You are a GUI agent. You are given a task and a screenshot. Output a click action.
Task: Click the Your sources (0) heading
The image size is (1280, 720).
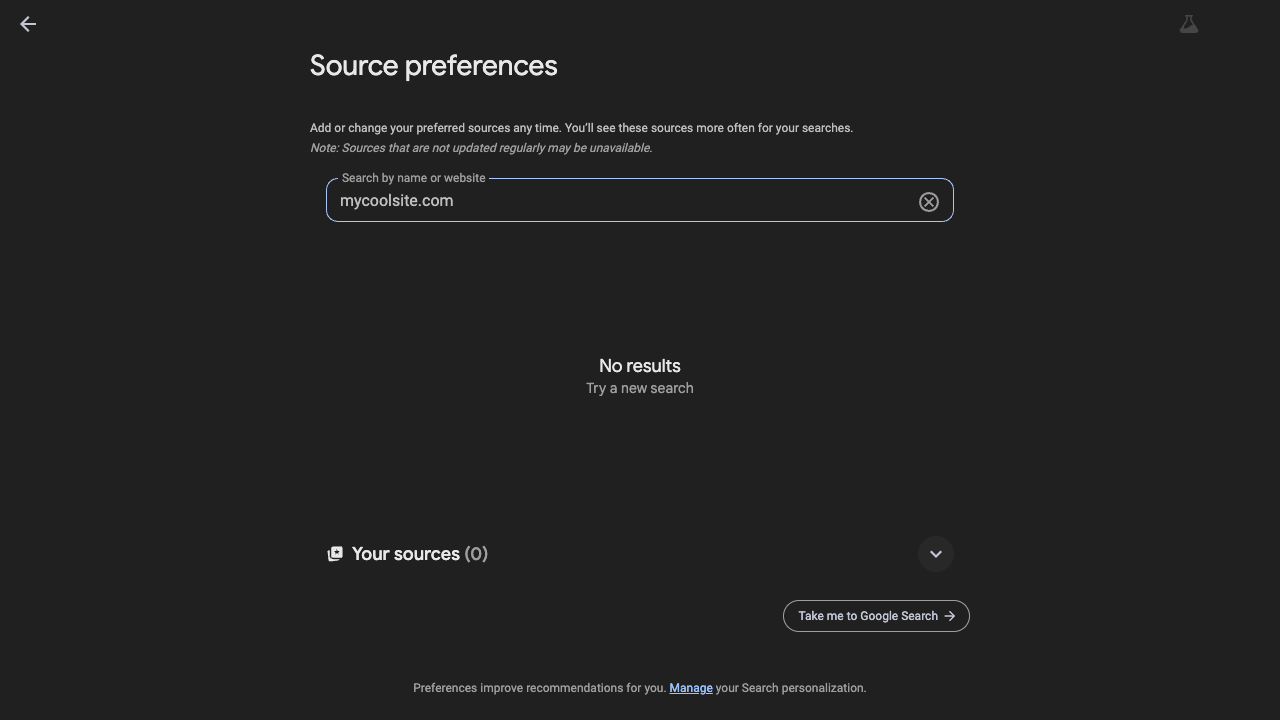pos(420,553)
